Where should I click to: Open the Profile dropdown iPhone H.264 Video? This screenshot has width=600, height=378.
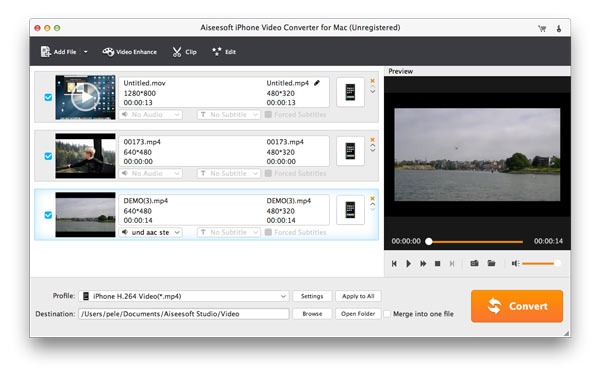coord(184,296)
